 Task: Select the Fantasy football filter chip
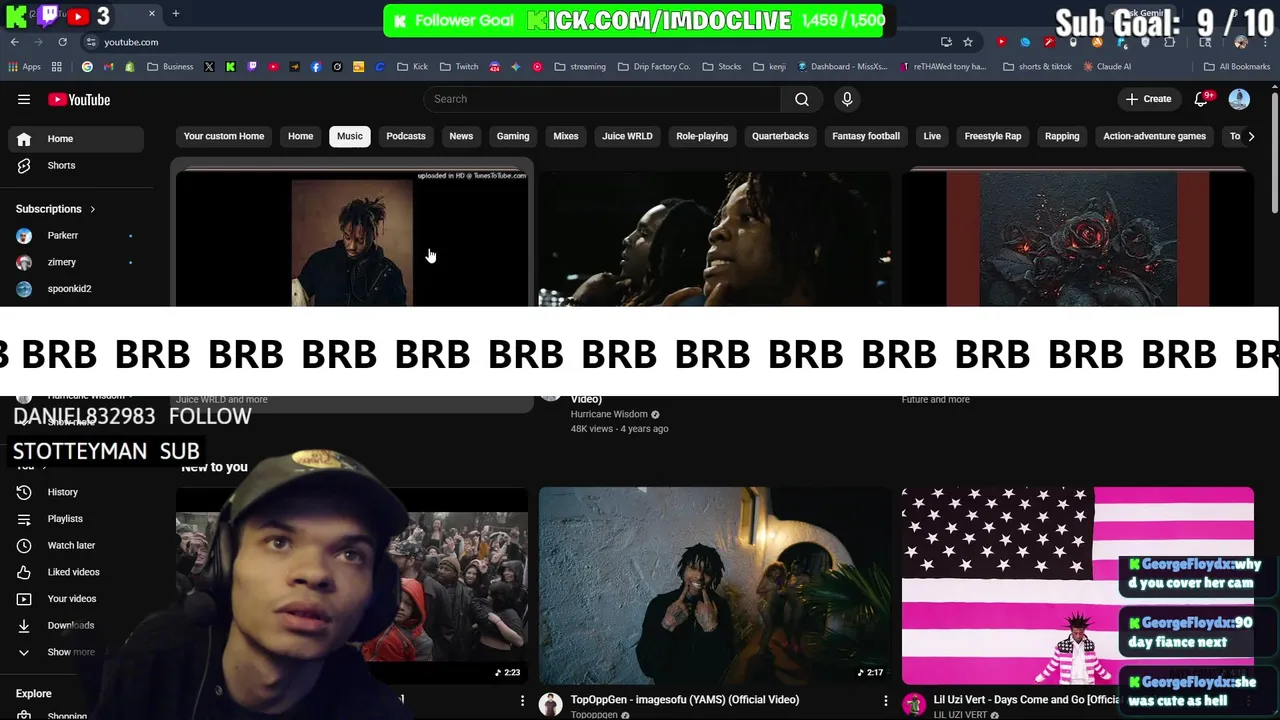pyautogui.click(x=866, y=136)
